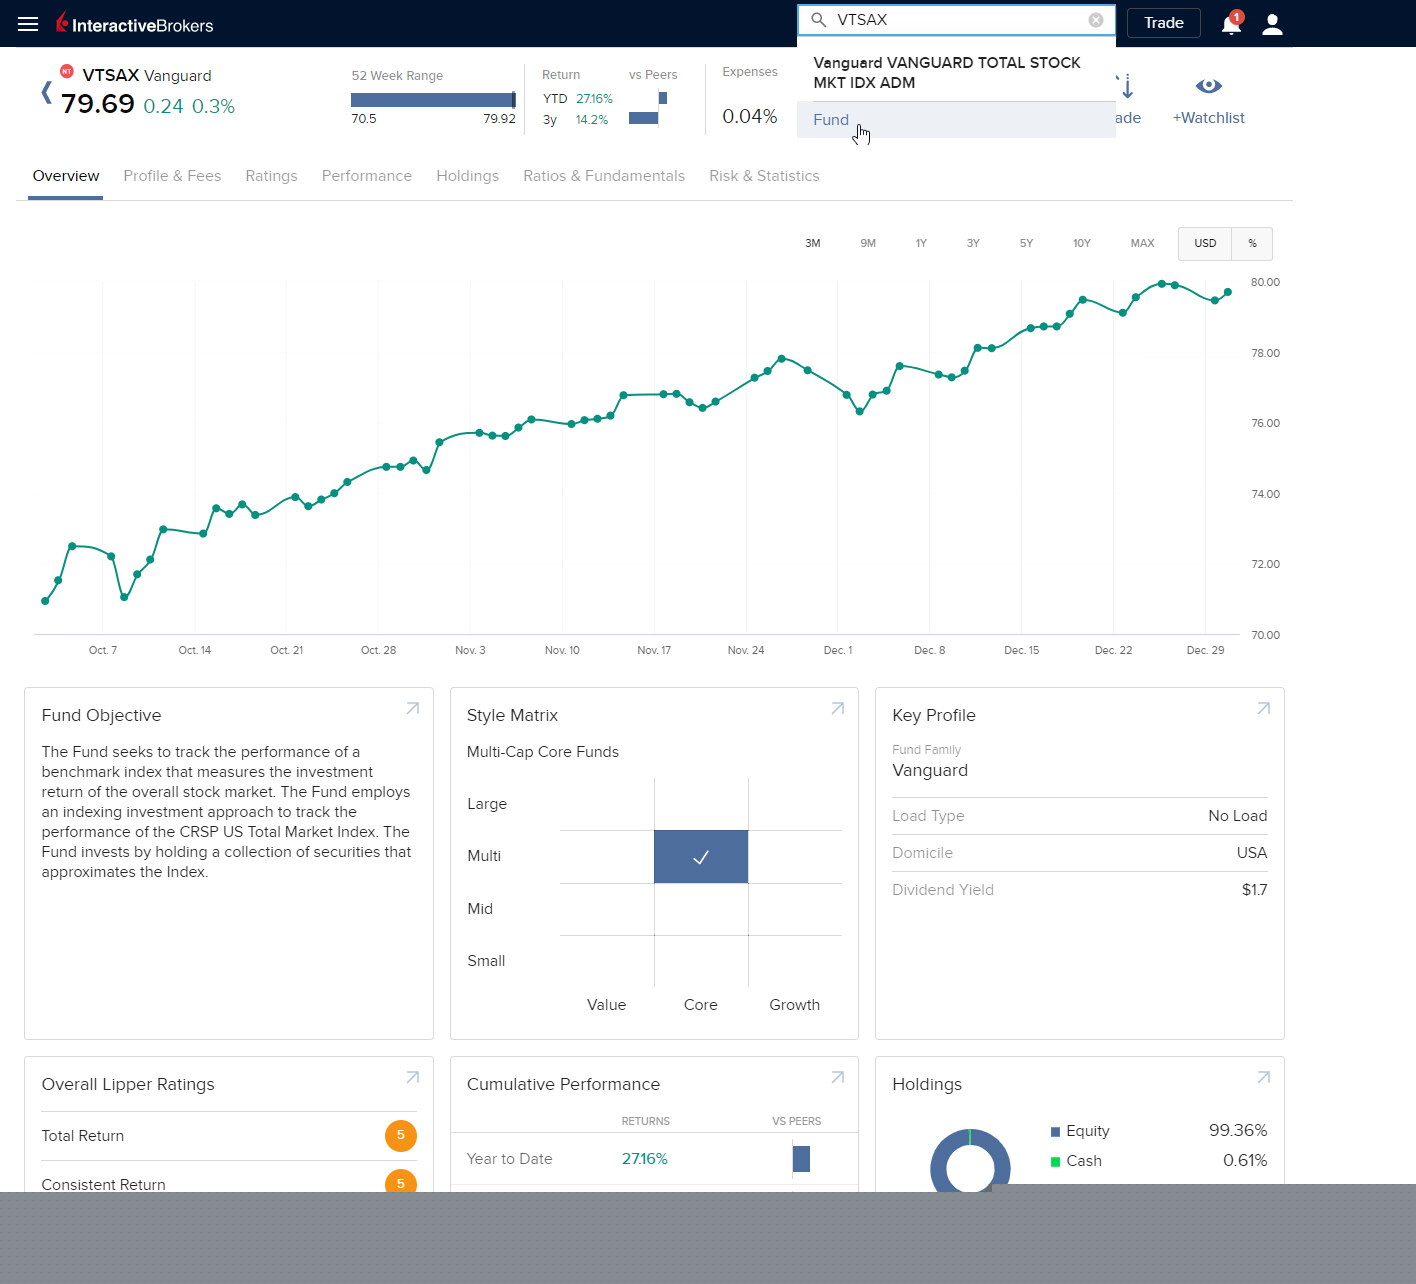This screenshot has width=1416, height=1284.
Task: Click the holdings donut chart
Action: (970, 1161)
